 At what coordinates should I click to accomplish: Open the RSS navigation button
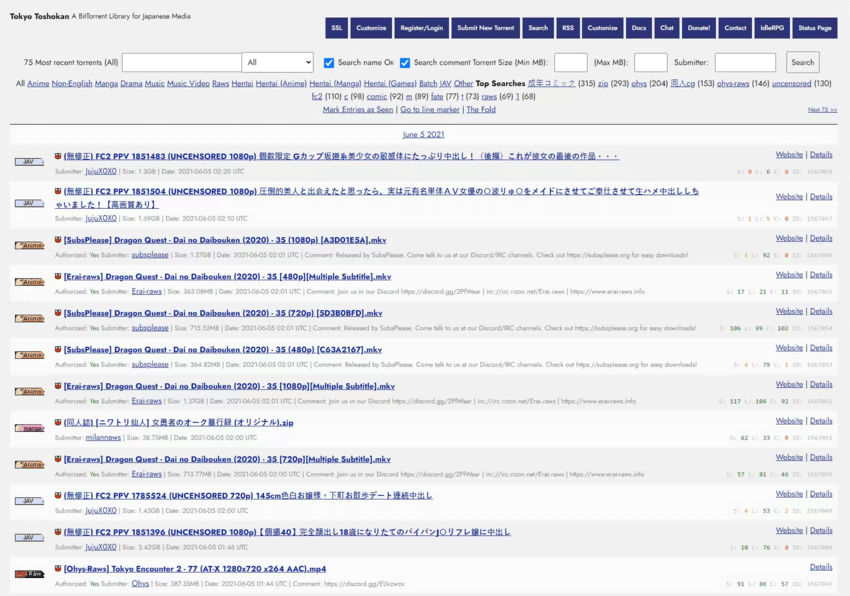coord(568,28)
